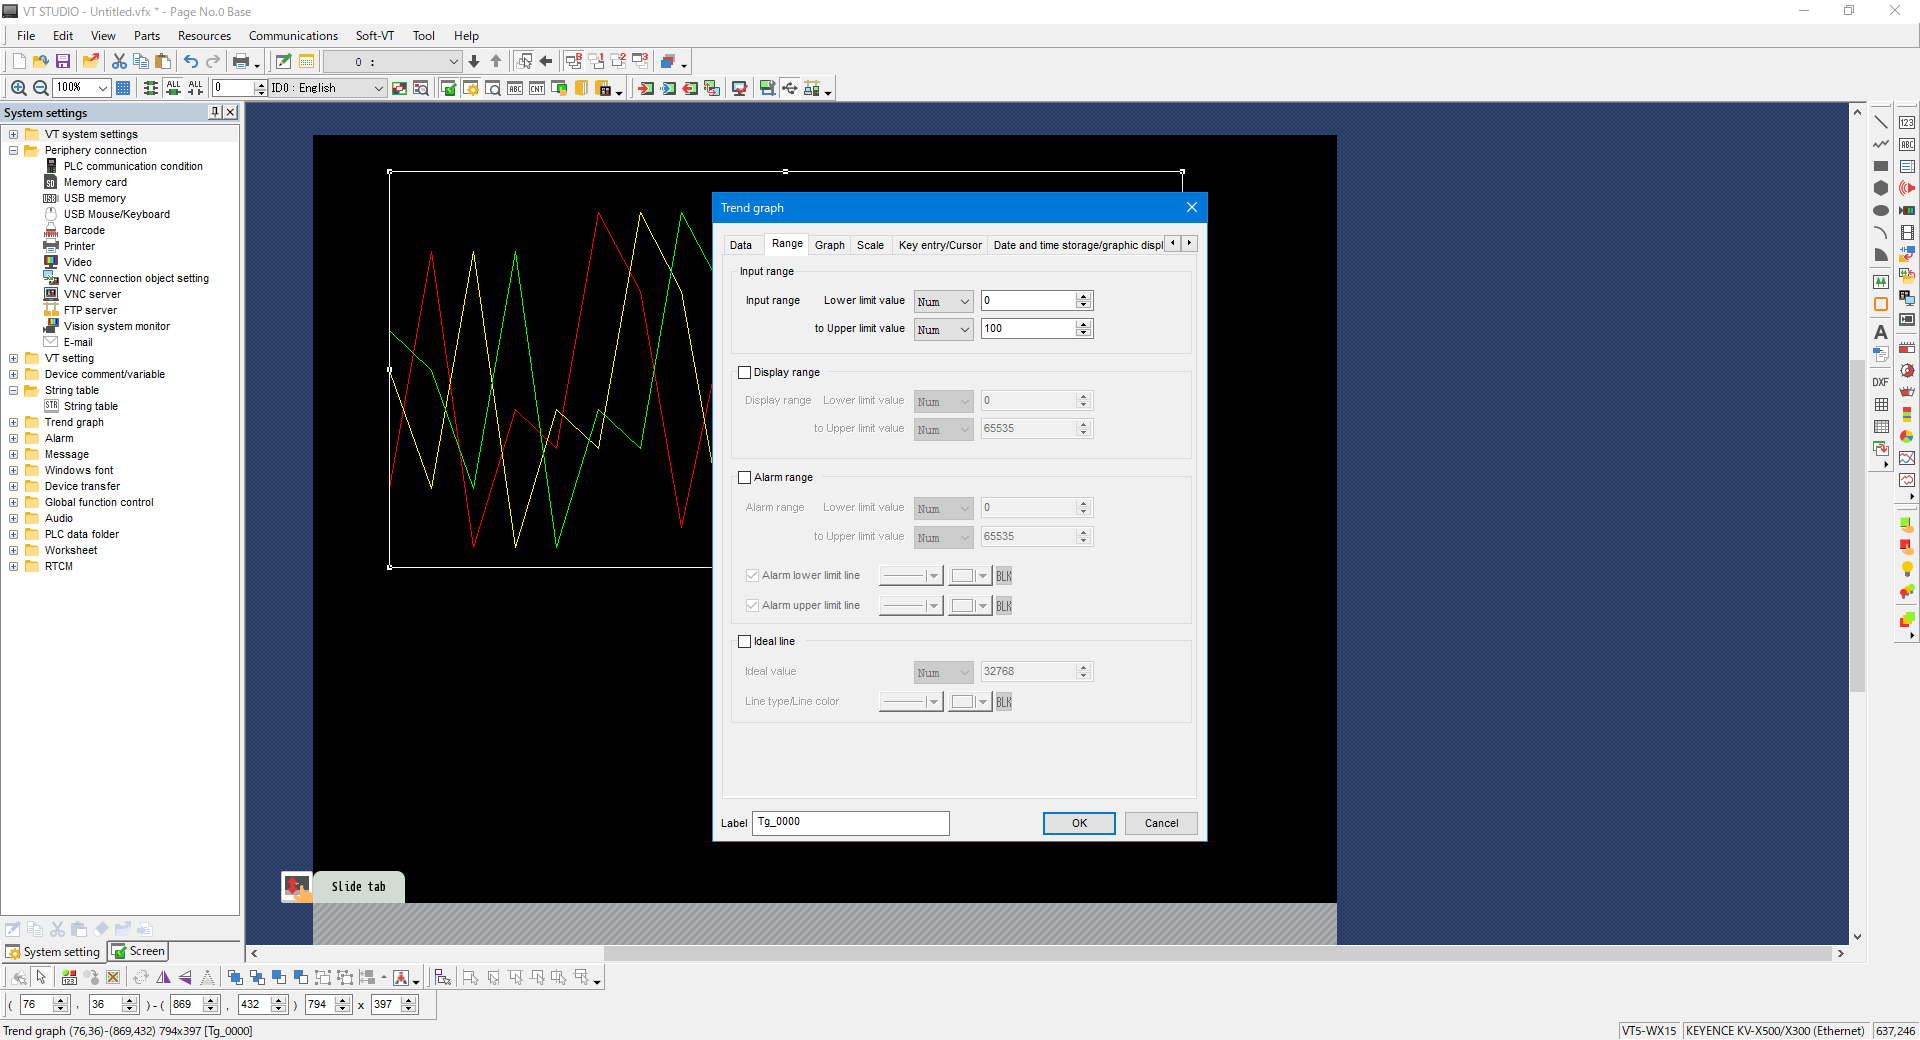Select the Line drawing tool
The width and height of the screenshot is (1920, 1040).
click(1880, 122)
